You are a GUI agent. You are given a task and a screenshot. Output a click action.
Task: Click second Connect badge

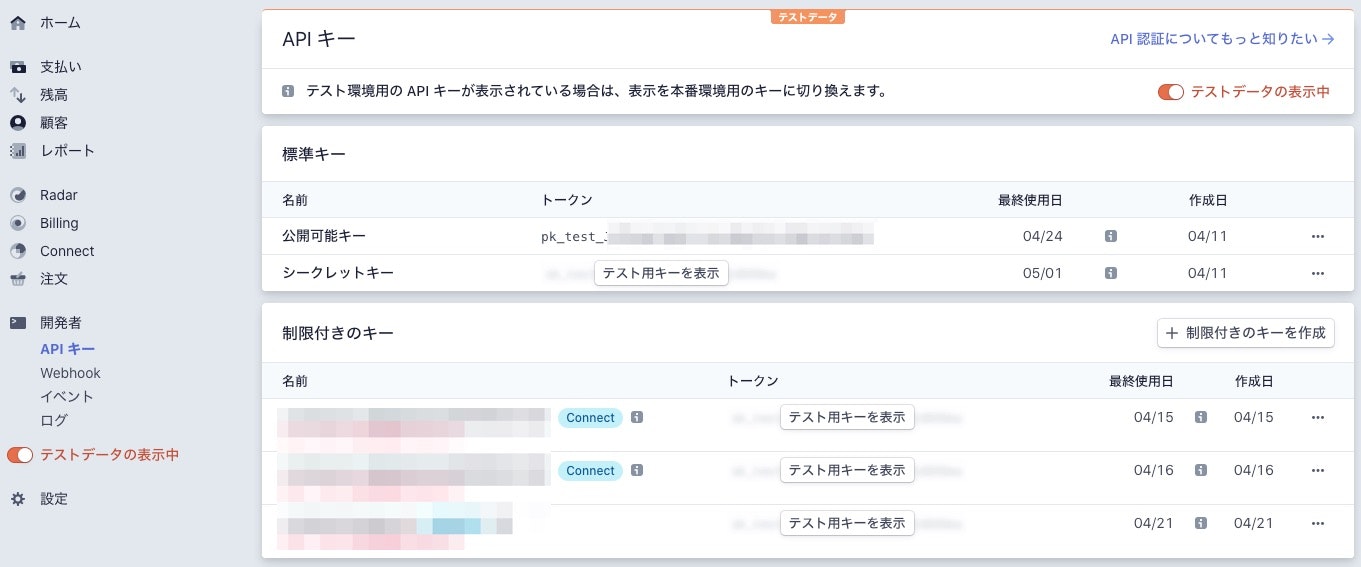coord(590,471)
